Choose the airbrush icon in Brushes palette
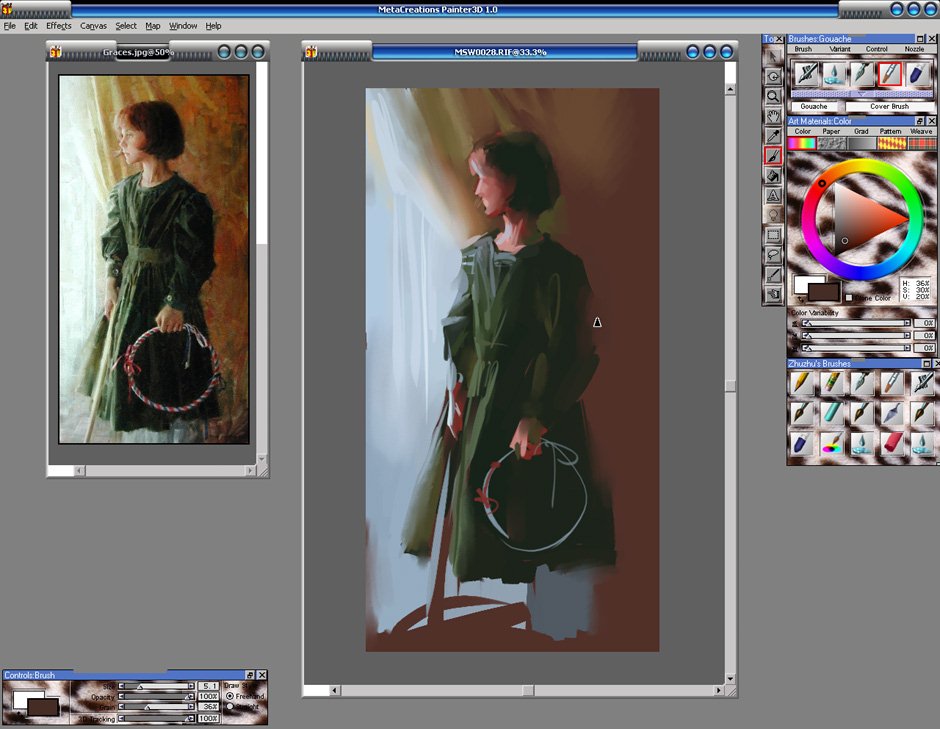The image size is (940, 729). [806, 74]
